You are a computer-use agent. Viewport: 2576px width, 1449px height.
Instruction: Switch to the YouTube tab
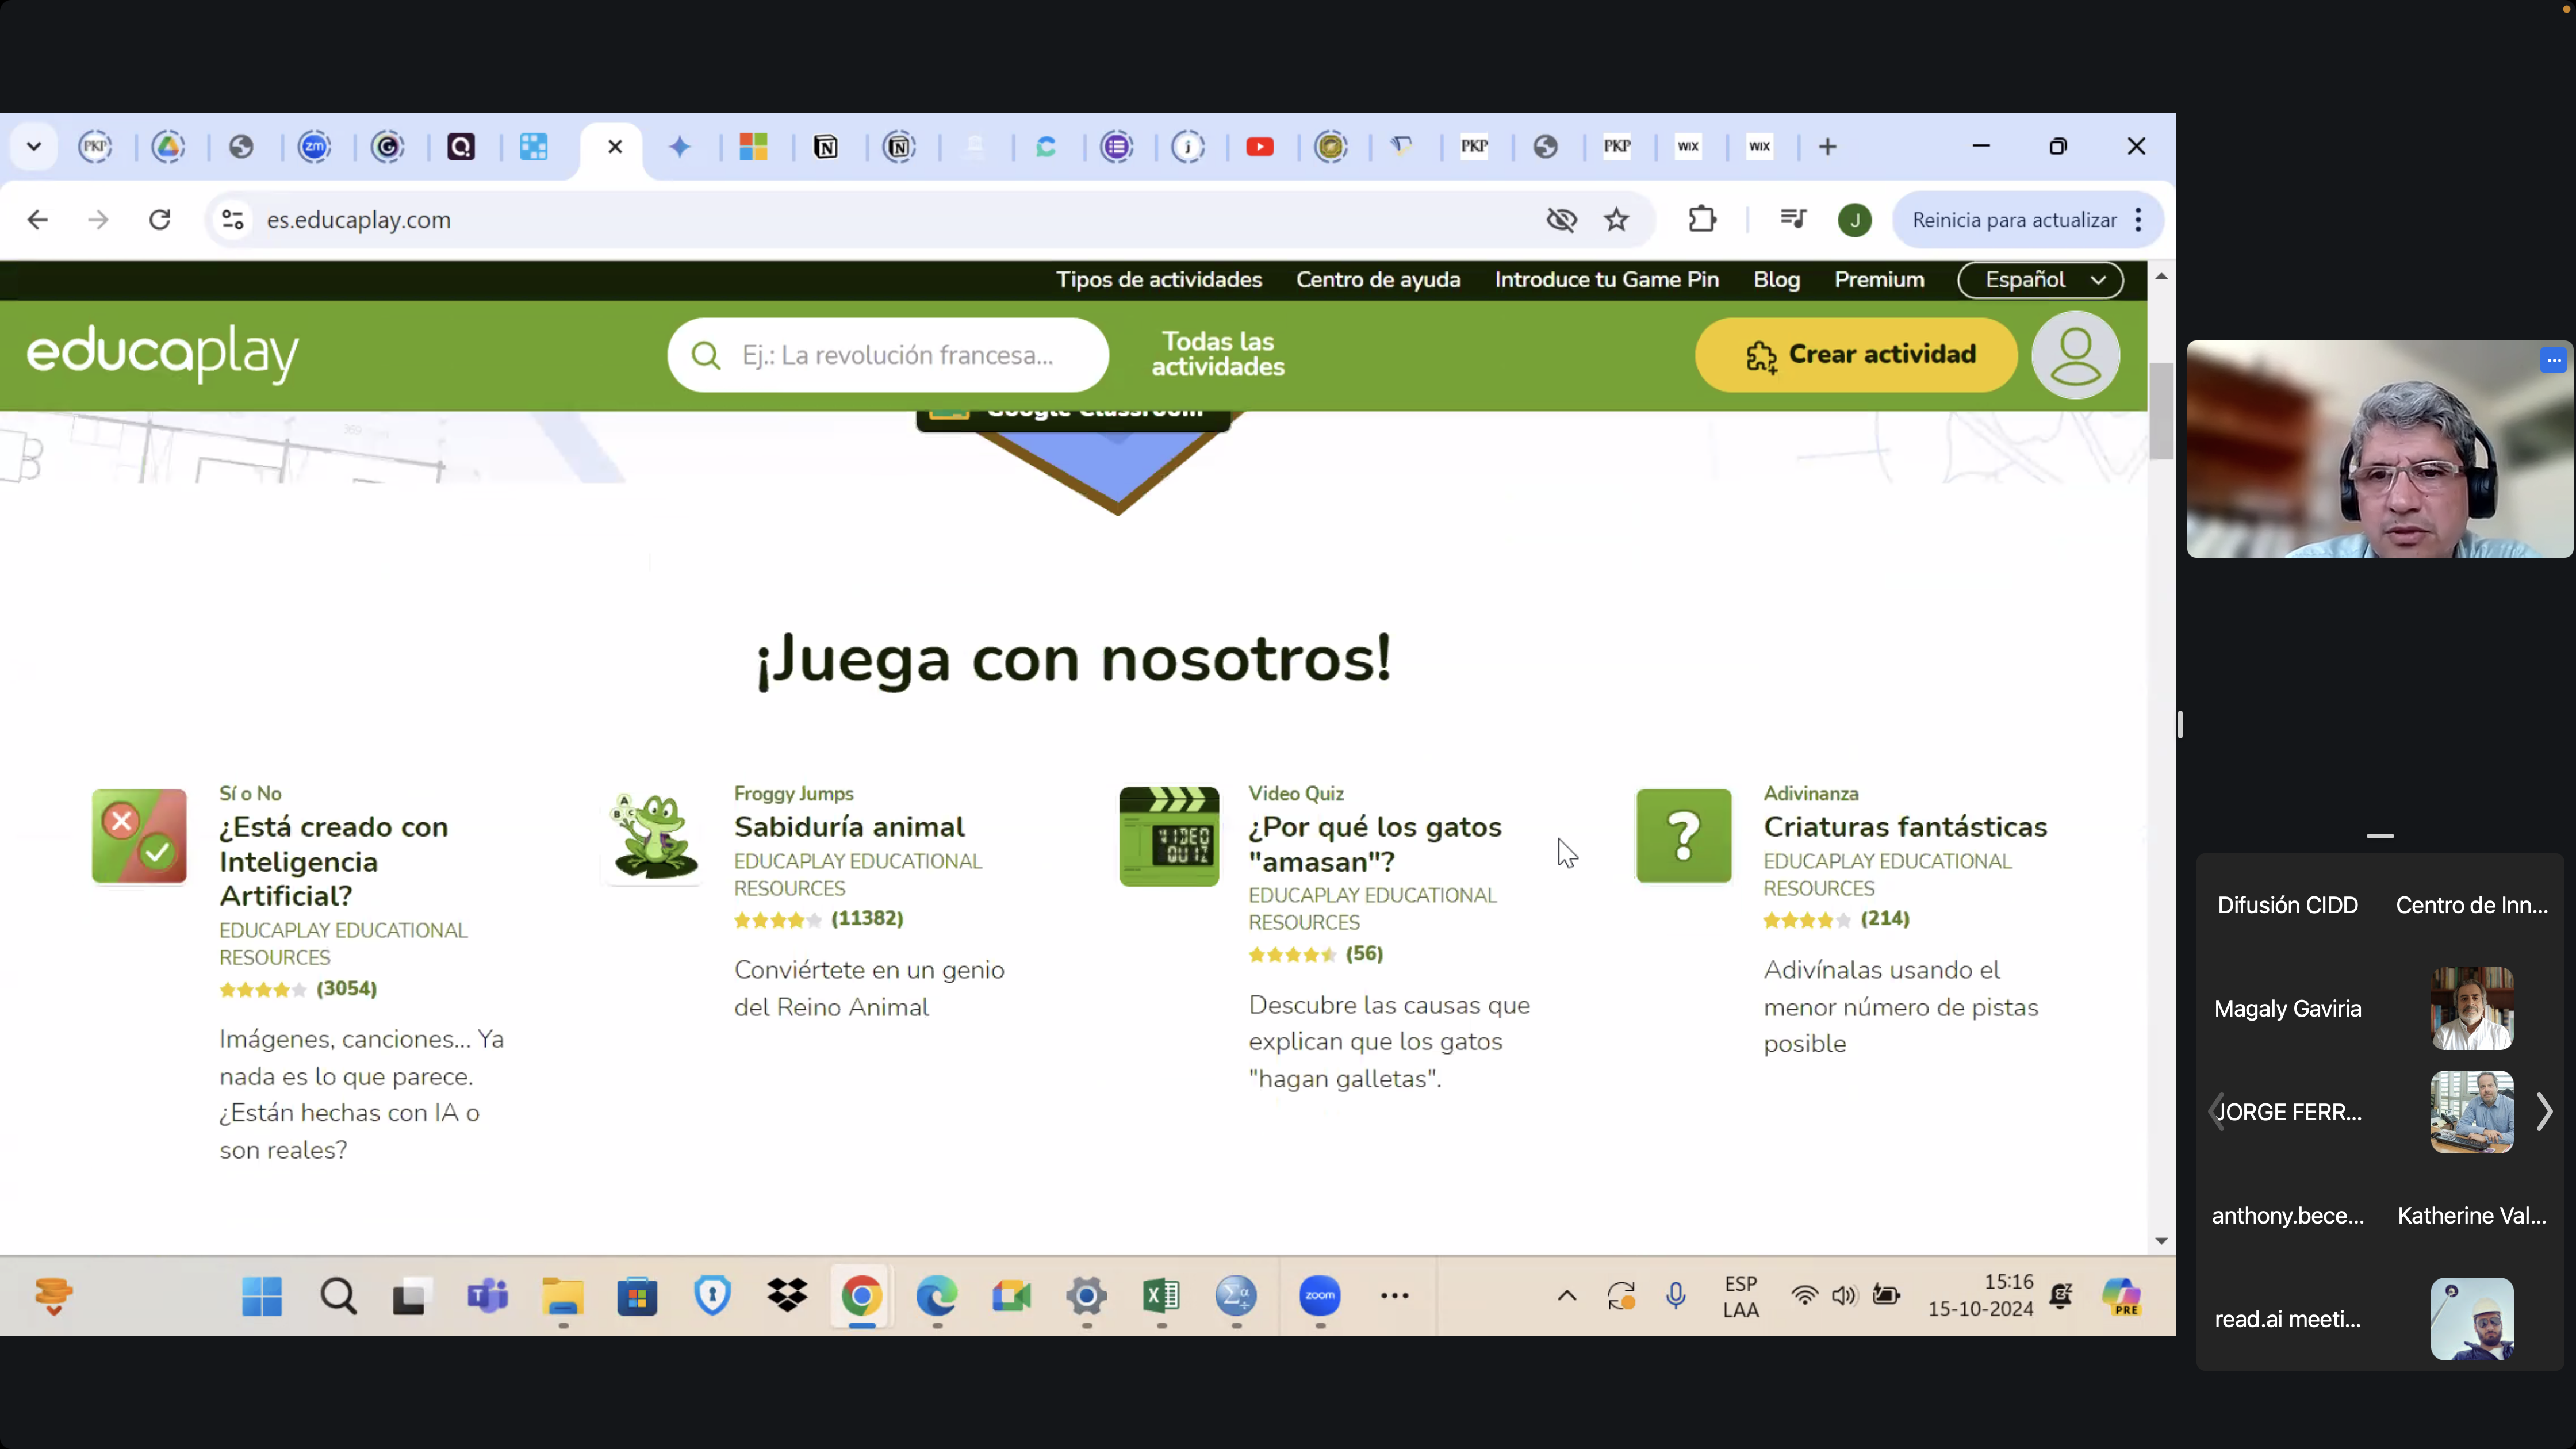tap(1260, 147)
